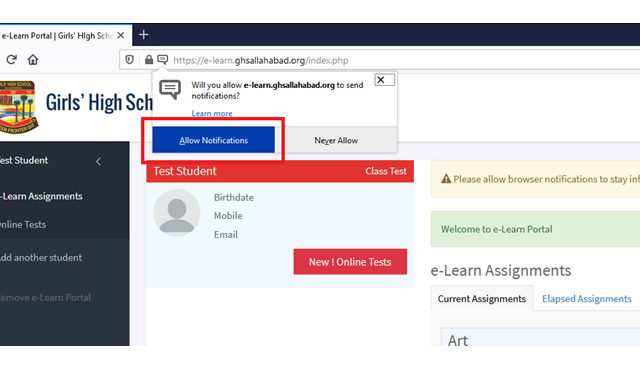Switch to Current Assignments tab
Screen dimensions: 640x369
point(482,299)
